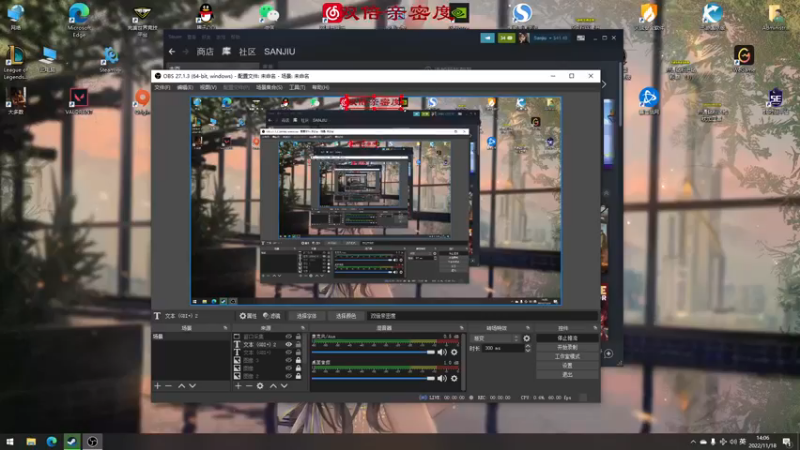This screenshot has height=450, width=800.
Task: Open settings gear for desktop audio channel
Action: click(x=454, y=378)
